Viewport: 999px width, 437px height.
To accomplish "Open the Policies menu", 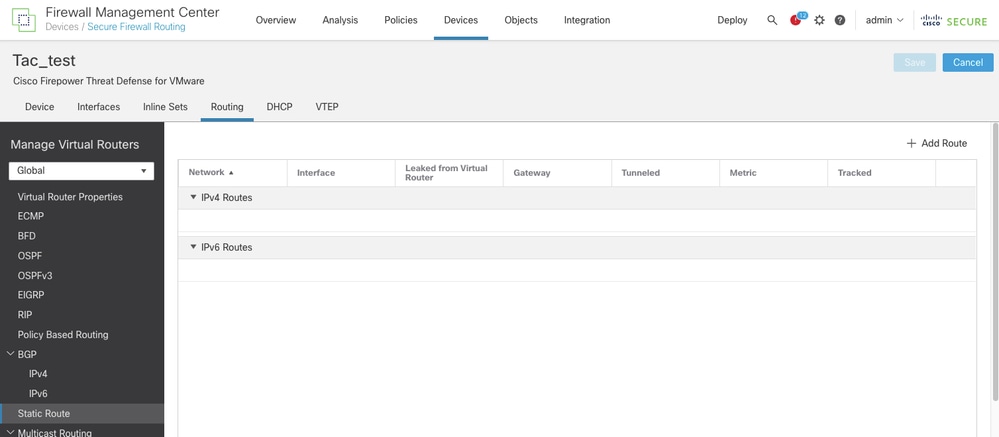I will pyautogui.click(x=401, y=20).
